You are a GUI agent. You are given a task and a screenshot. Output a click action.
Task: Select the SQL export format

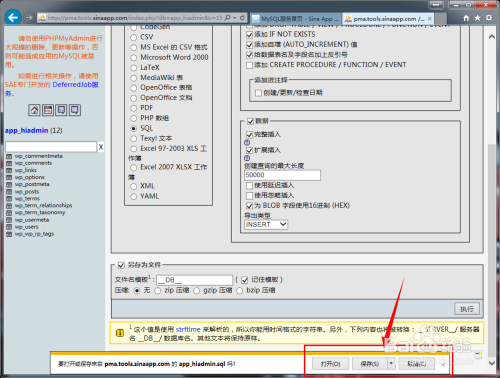pyautogui.click(x=134, y=128)
